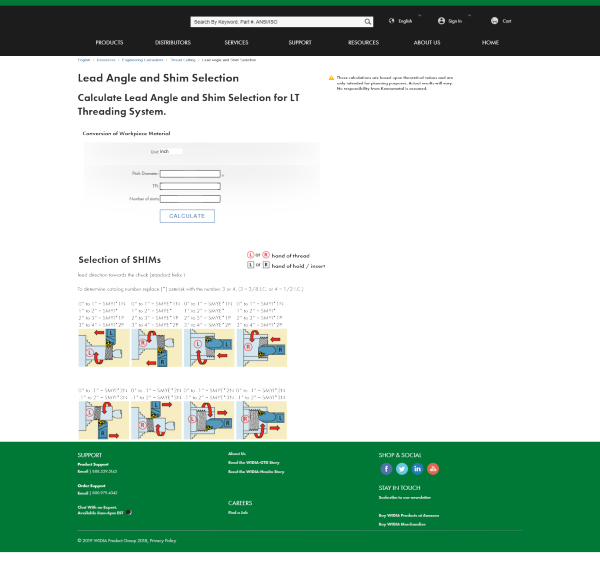This screenshot has height=564, width=600.
Task: Expand the Sign In dropdown arrow
Action: click(x=470, y=16)
